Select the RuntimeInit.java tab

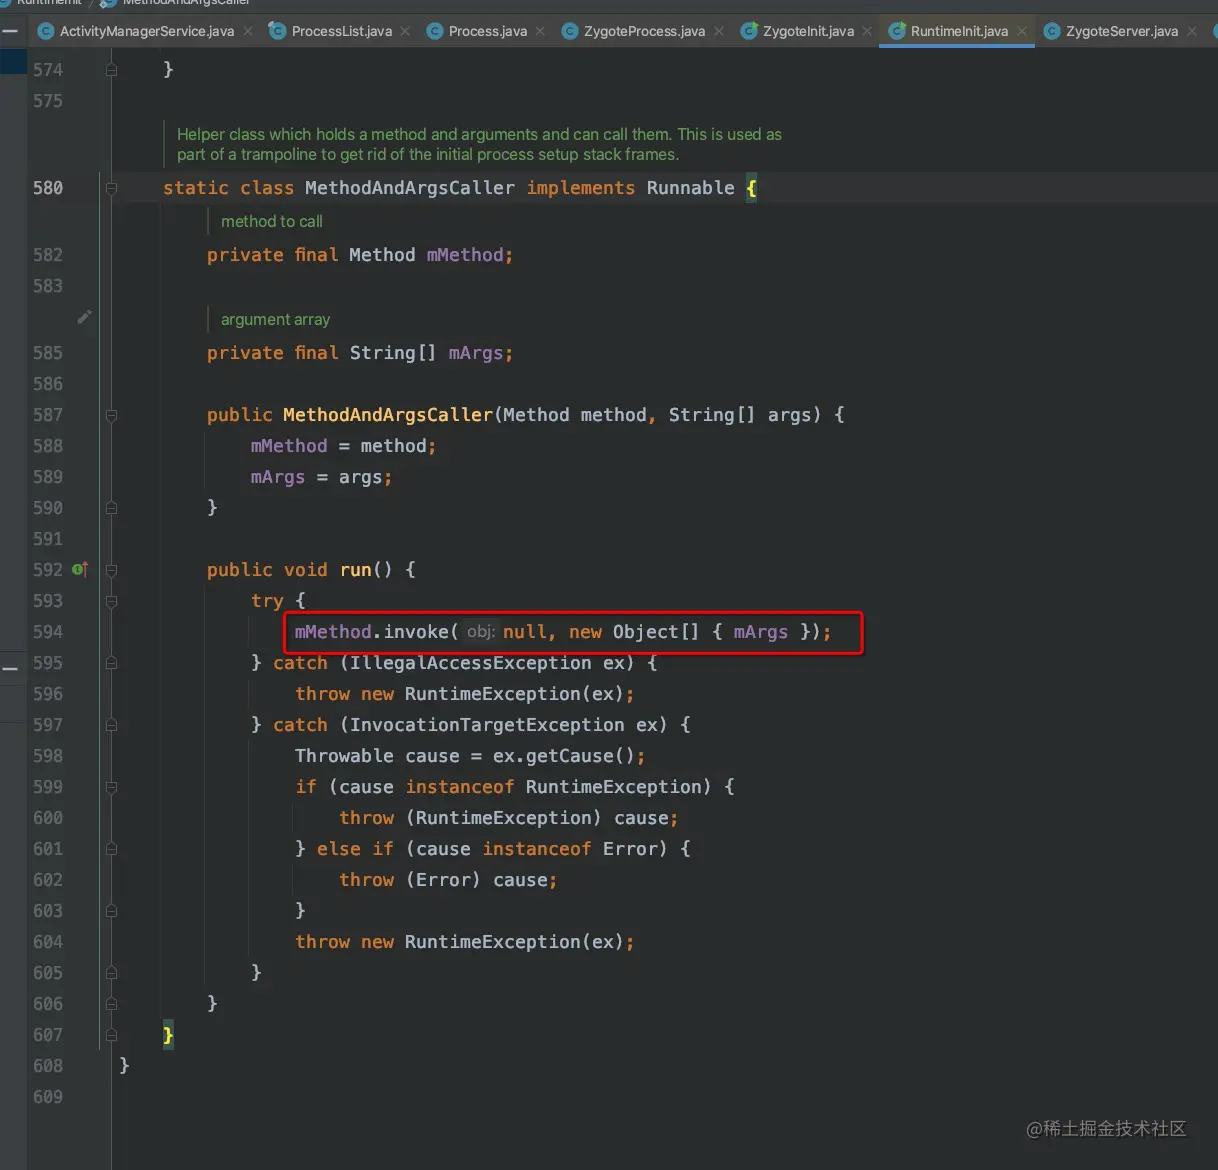(x=959, y=31)
